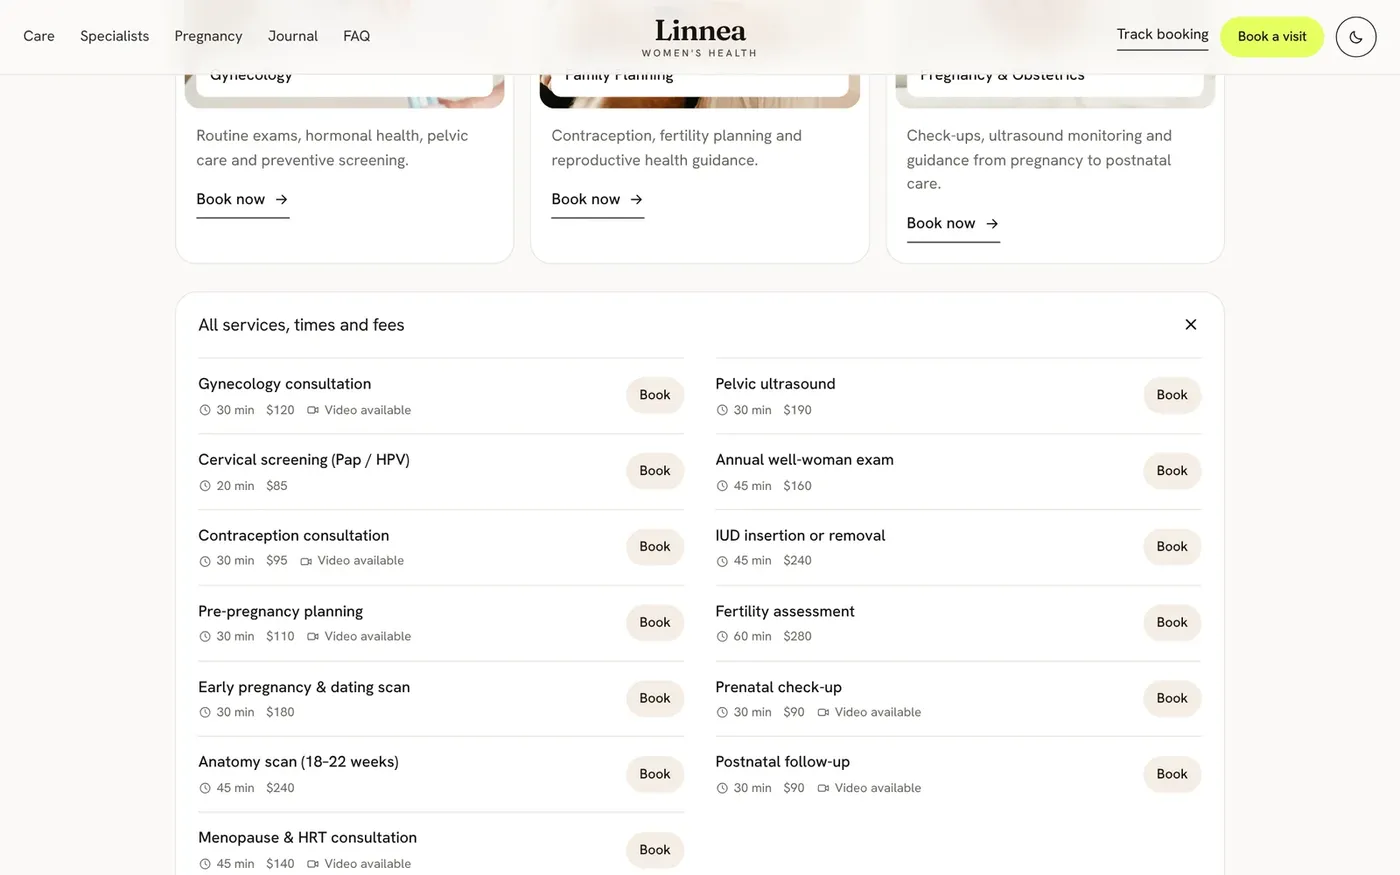1400x875 pixels.
Task: Book the Anatomy scan (18–22 weeks)
Action: point(655,774)
